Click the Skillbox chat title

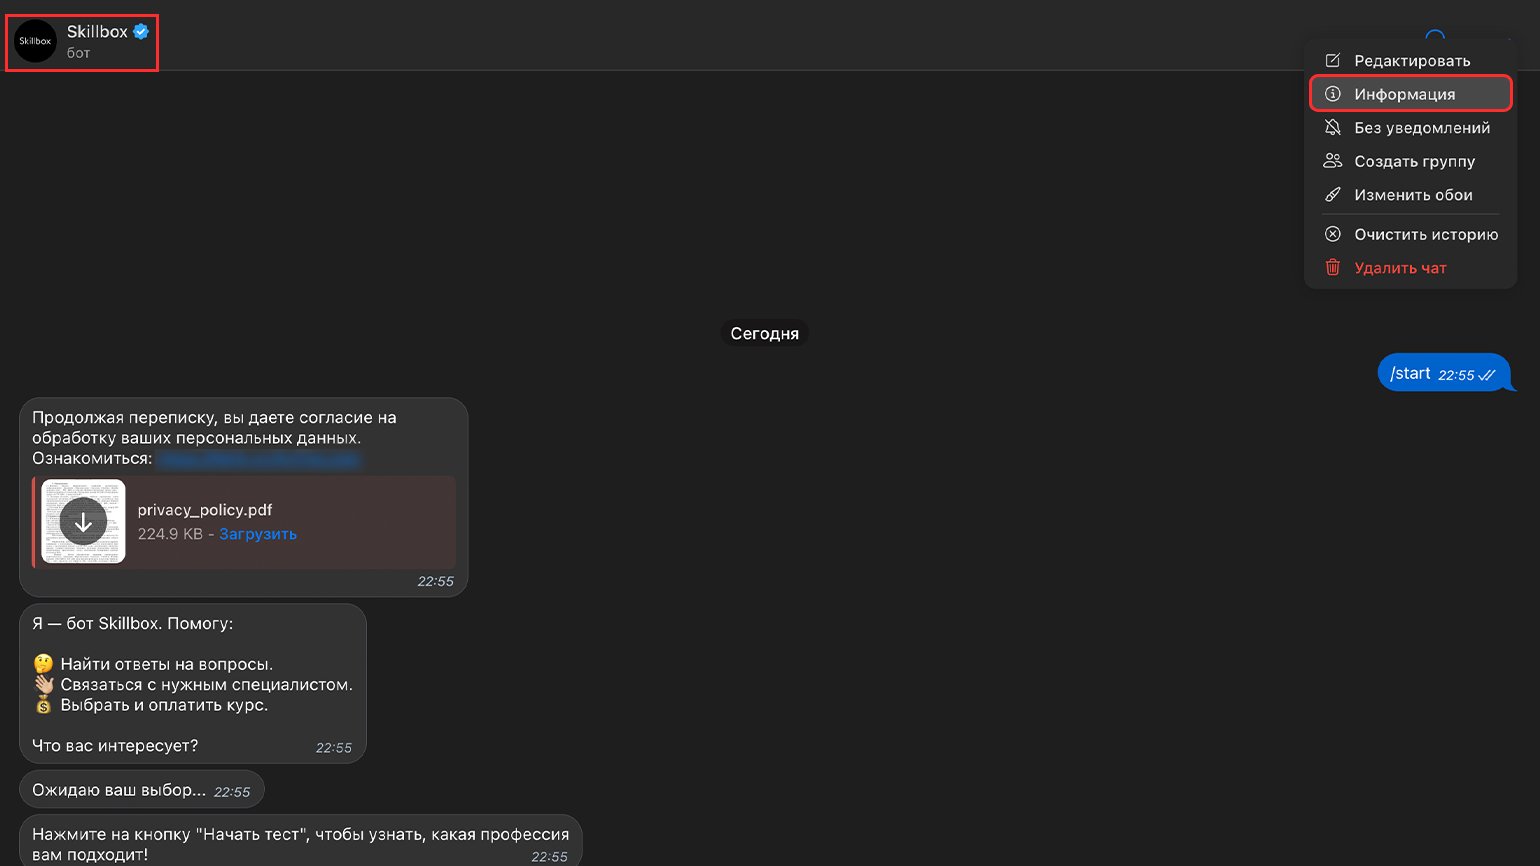[x=97, y=32]
